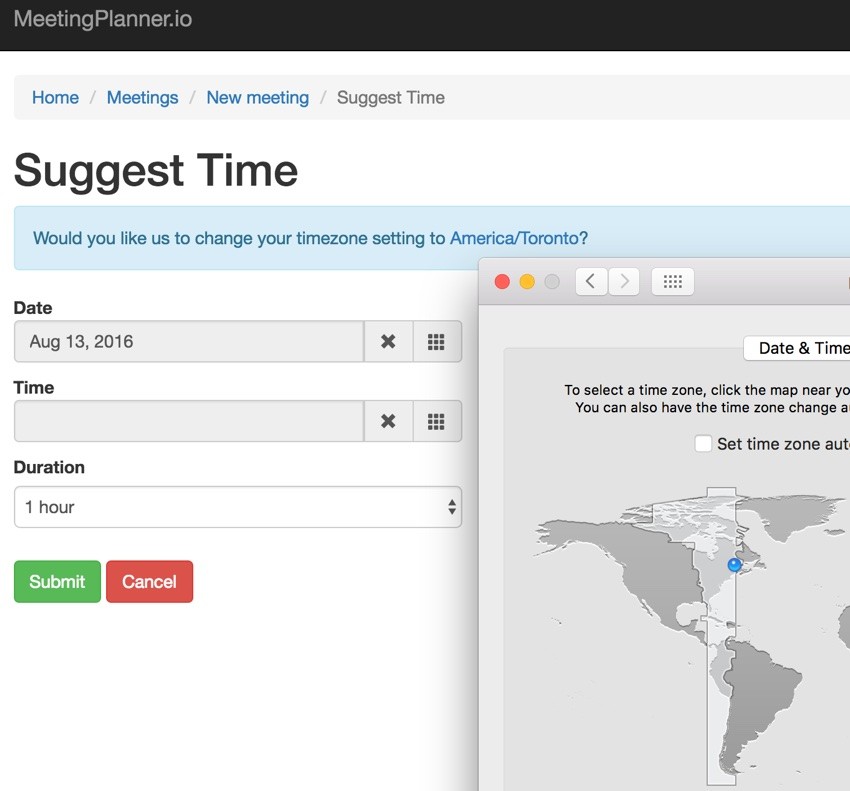850x791 pixels.
Task: Go back in System Preferences window
Action: click(x=591, y=281)
